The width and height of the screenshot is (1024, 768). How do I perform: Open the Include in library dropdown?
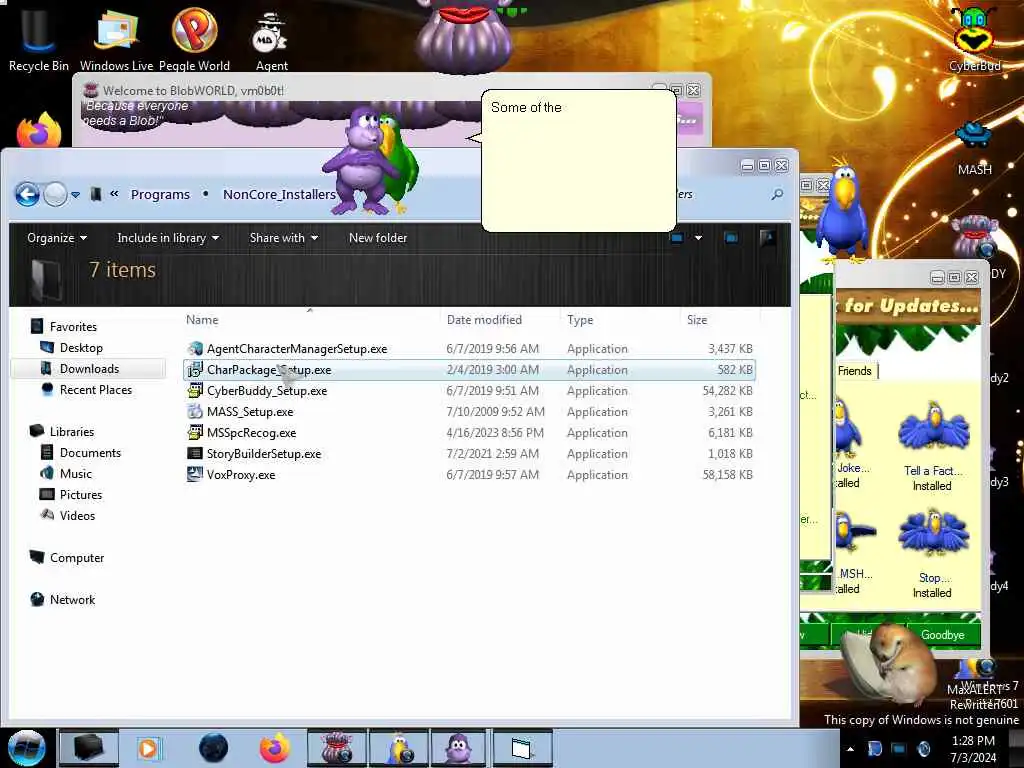point(168,238)
